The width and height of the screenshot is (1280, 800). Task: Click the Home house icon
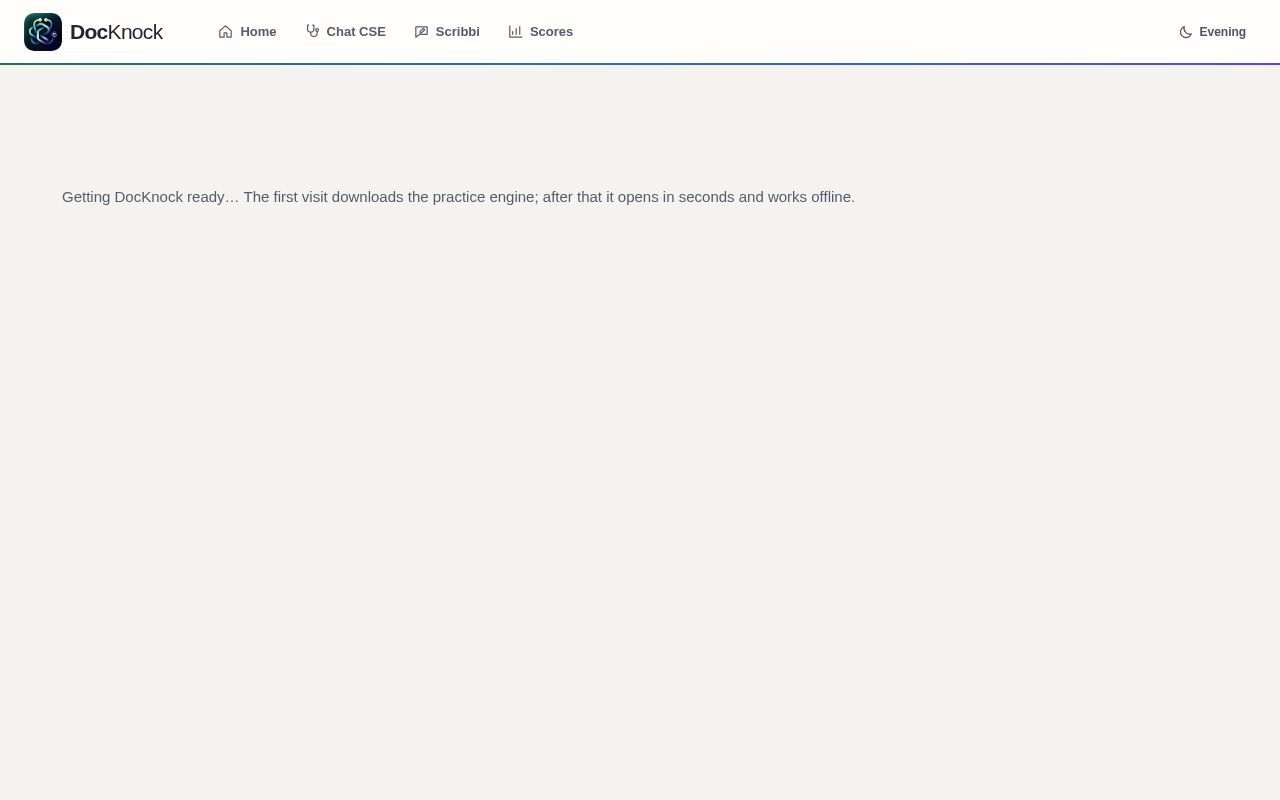[x=225, y=32]
